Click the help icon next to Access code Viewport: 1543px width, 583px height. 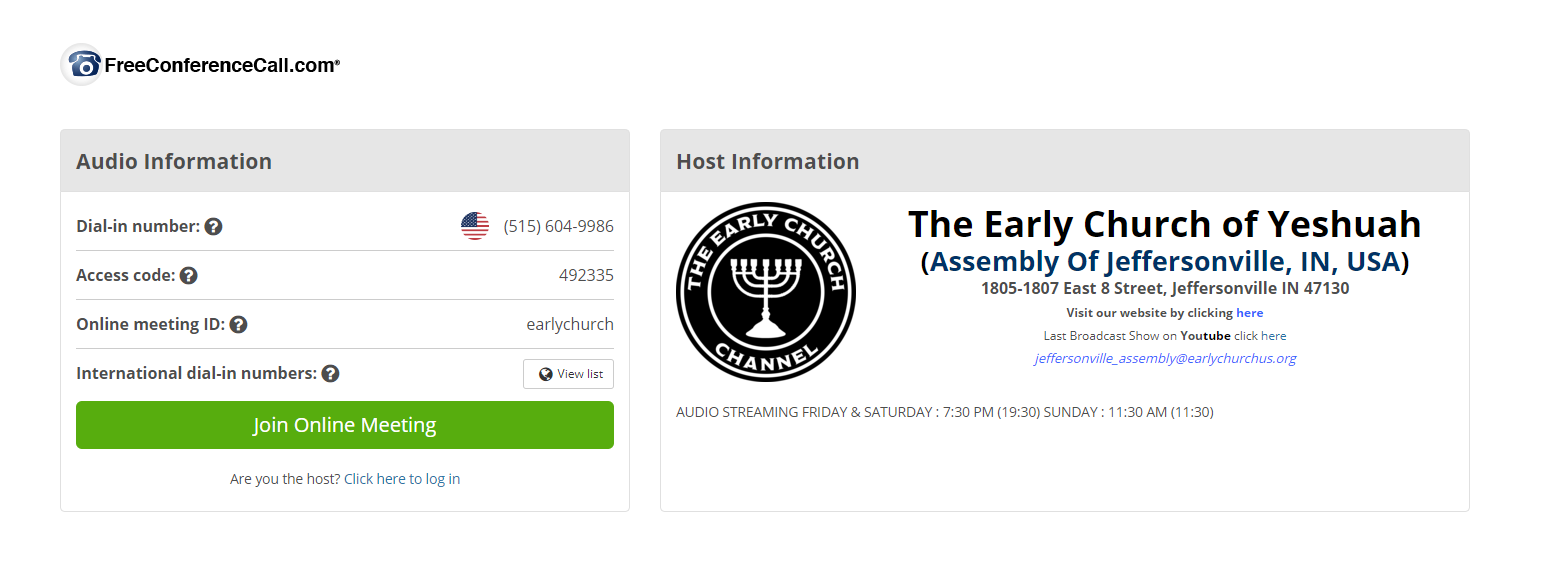click(x=188, y=276)
